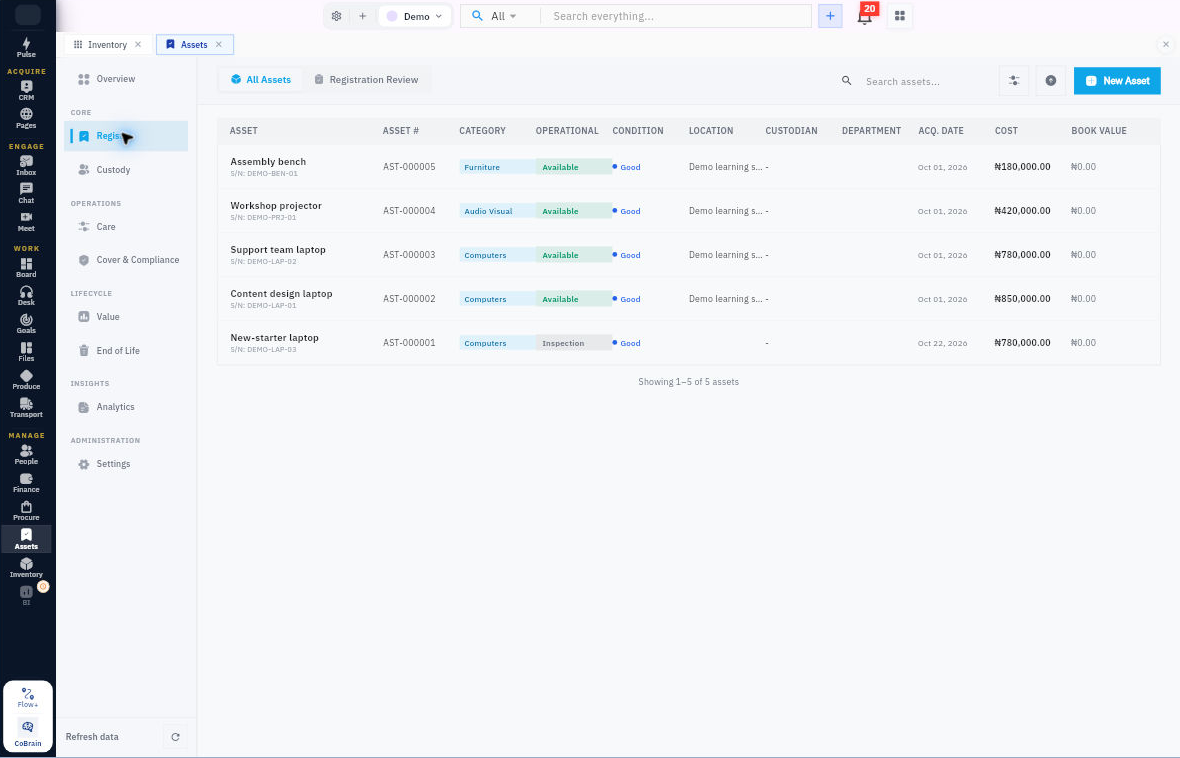The image size is (1180, 758).
Task: Launch Flow+ assistant
Action: (28, 697)
